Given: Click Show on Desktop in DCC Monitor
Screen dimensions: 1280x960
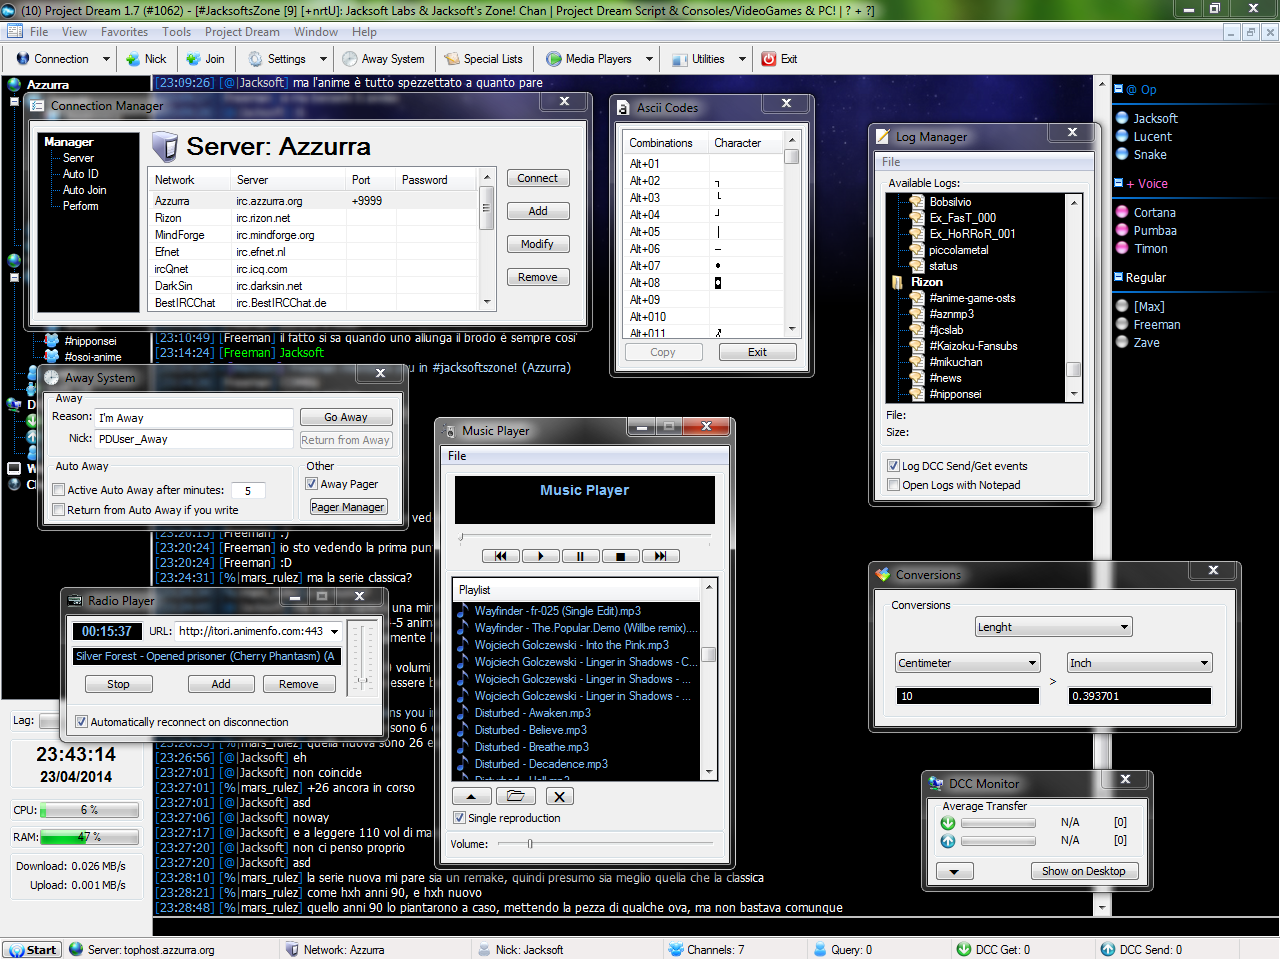Looking at the screenshot, I should [1083, 871].
